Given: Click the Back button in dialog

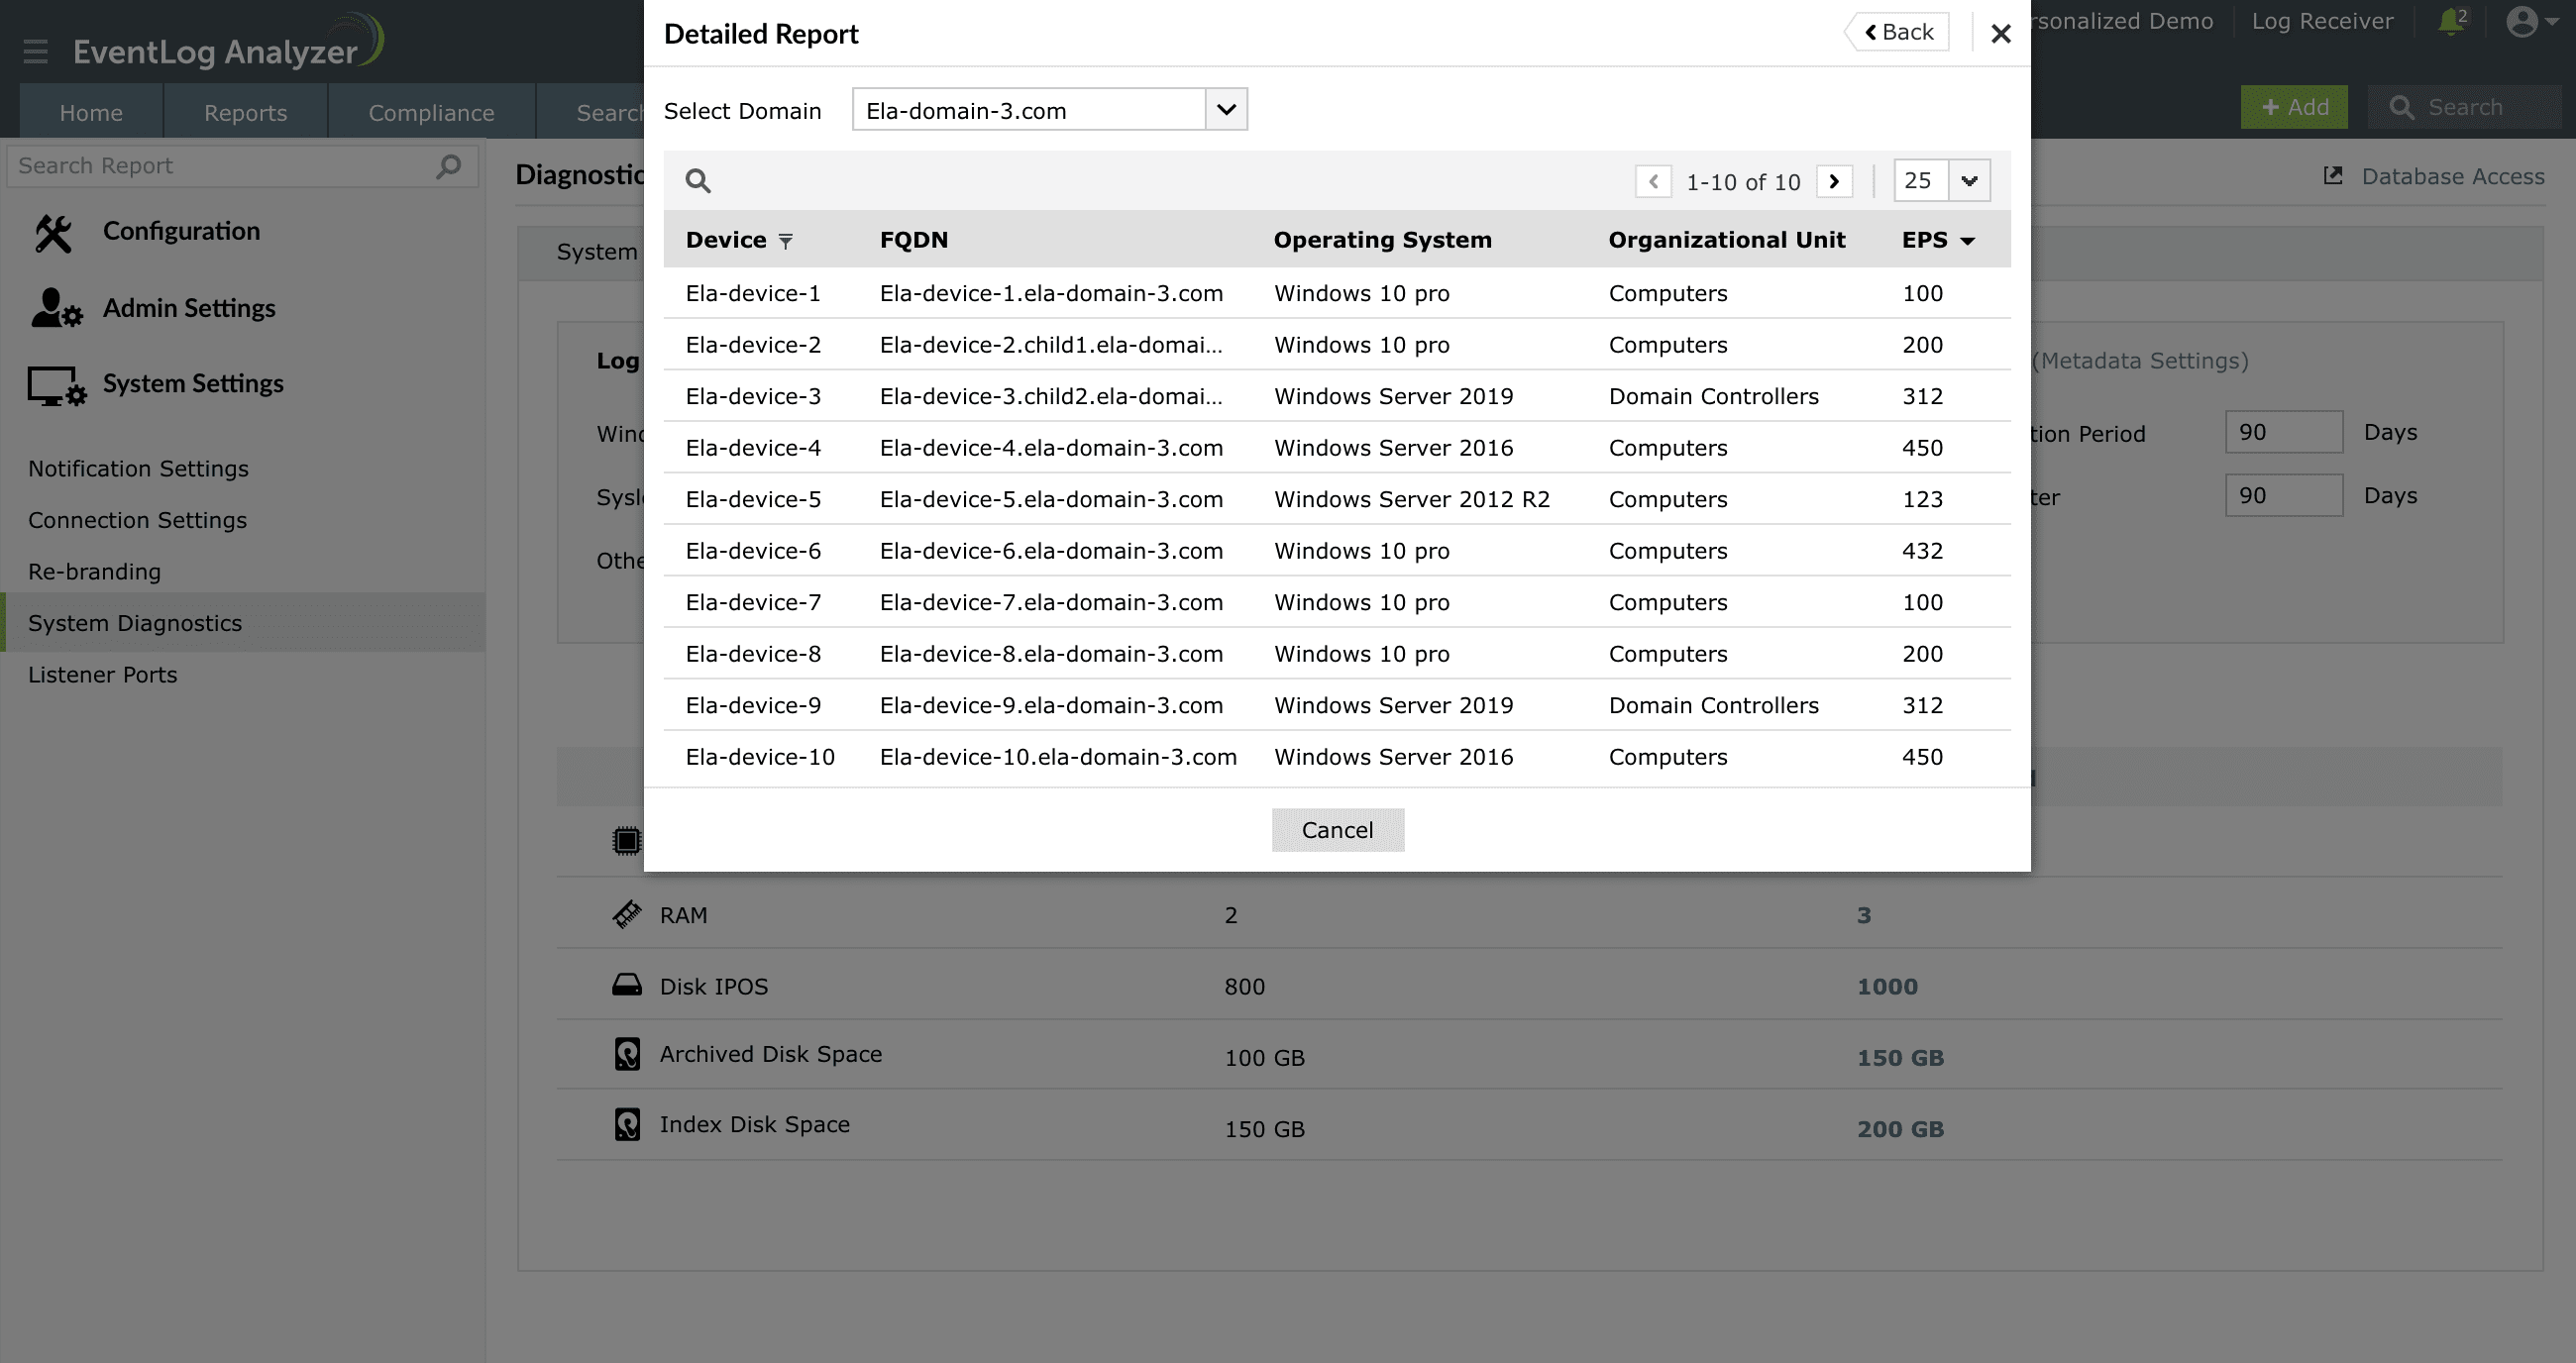Looking at the screenshot, I should [1898, 32].
